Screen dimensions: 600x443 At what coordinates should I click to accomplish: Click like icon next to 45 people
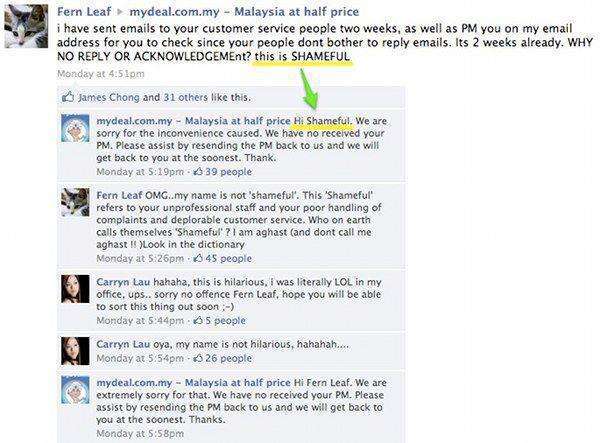[198, 258]
